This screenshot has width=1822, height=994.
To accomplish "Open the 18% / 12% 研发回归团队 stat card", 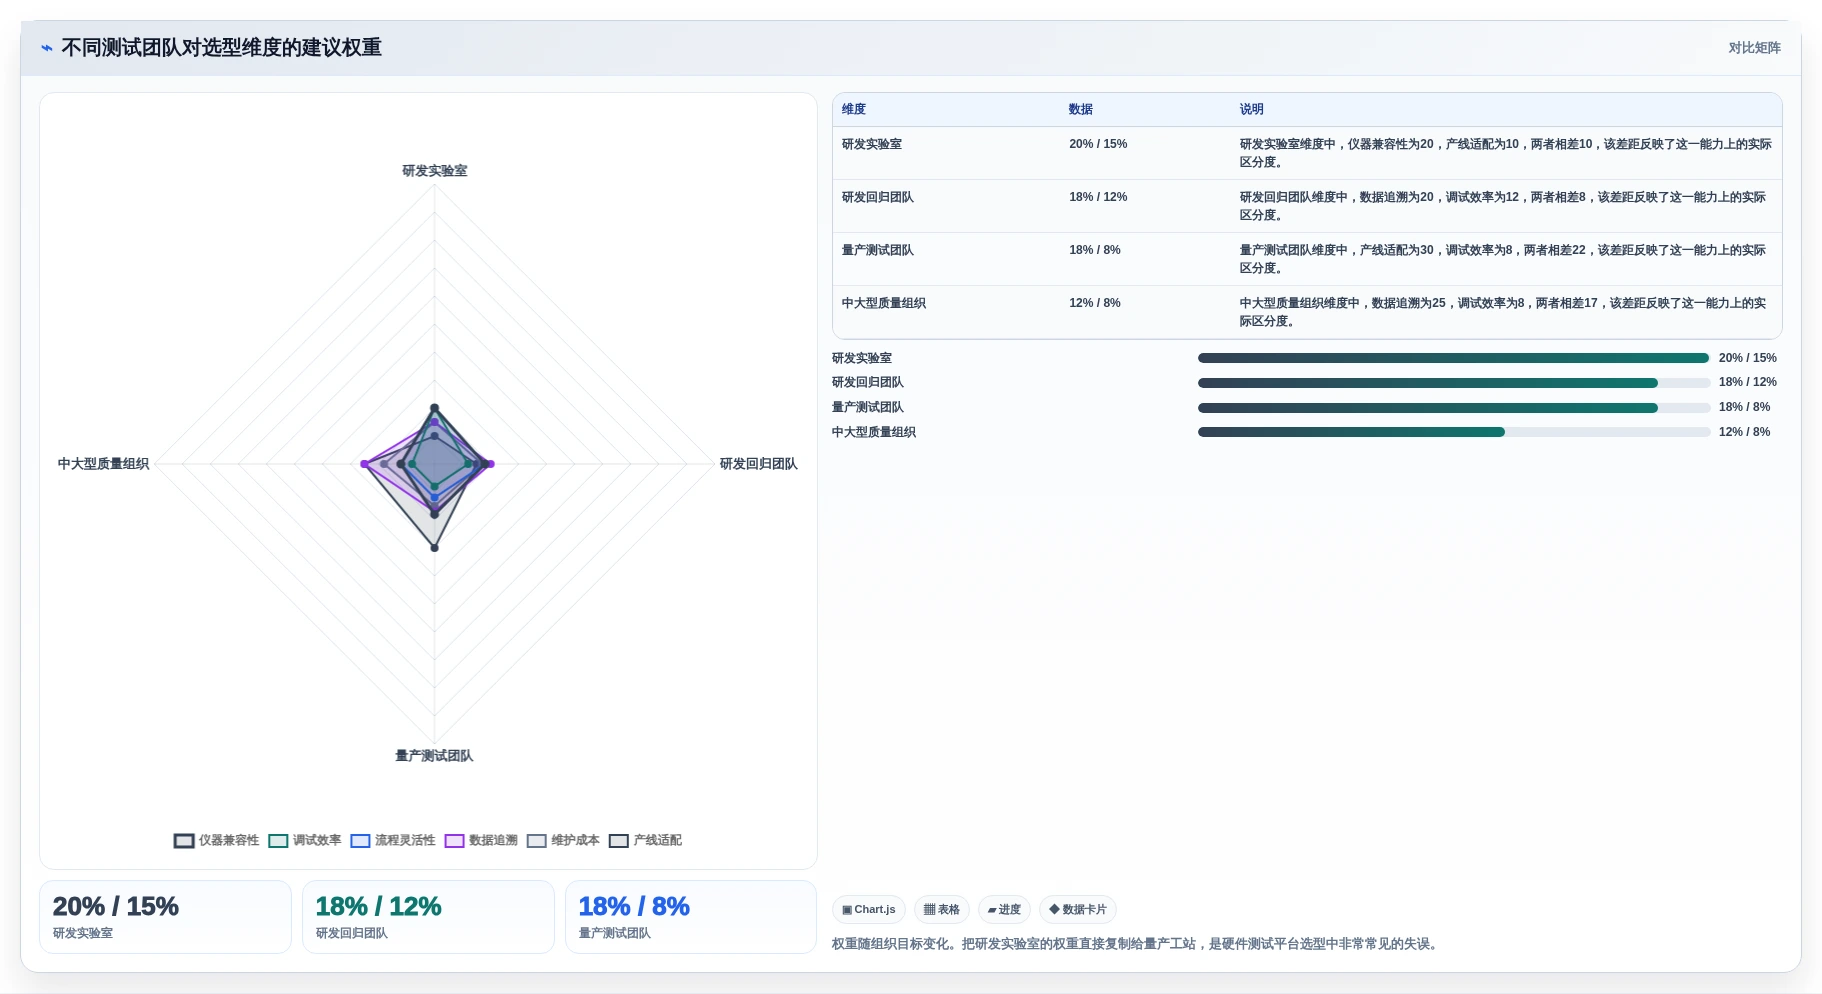I will (428, 917).
